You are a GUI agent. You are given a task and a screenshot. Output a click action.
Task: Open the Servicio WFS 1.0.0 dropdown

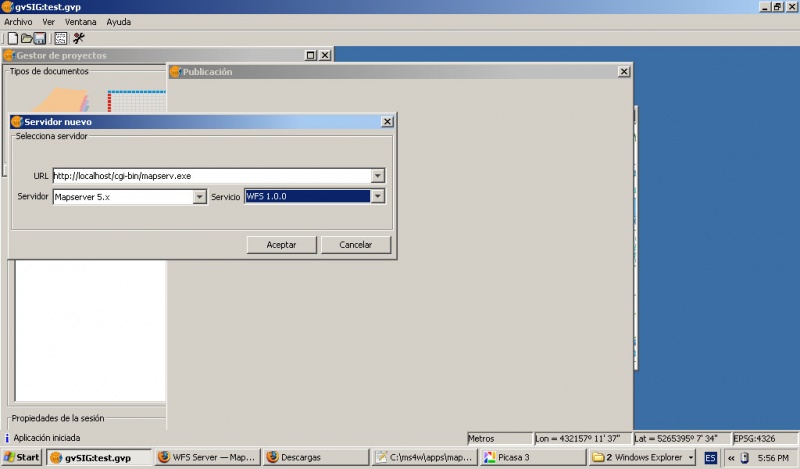[x=377, y=197]
